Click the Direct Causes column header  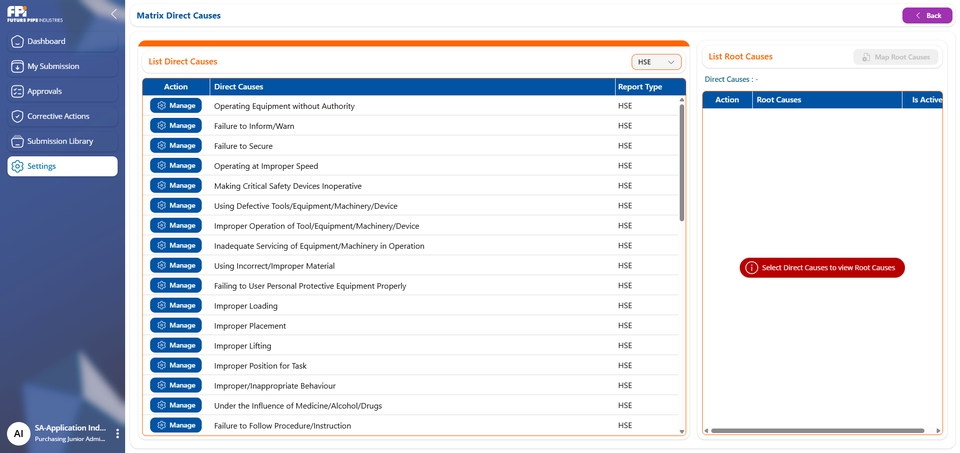pyautogui.click(x=239, y=87)
